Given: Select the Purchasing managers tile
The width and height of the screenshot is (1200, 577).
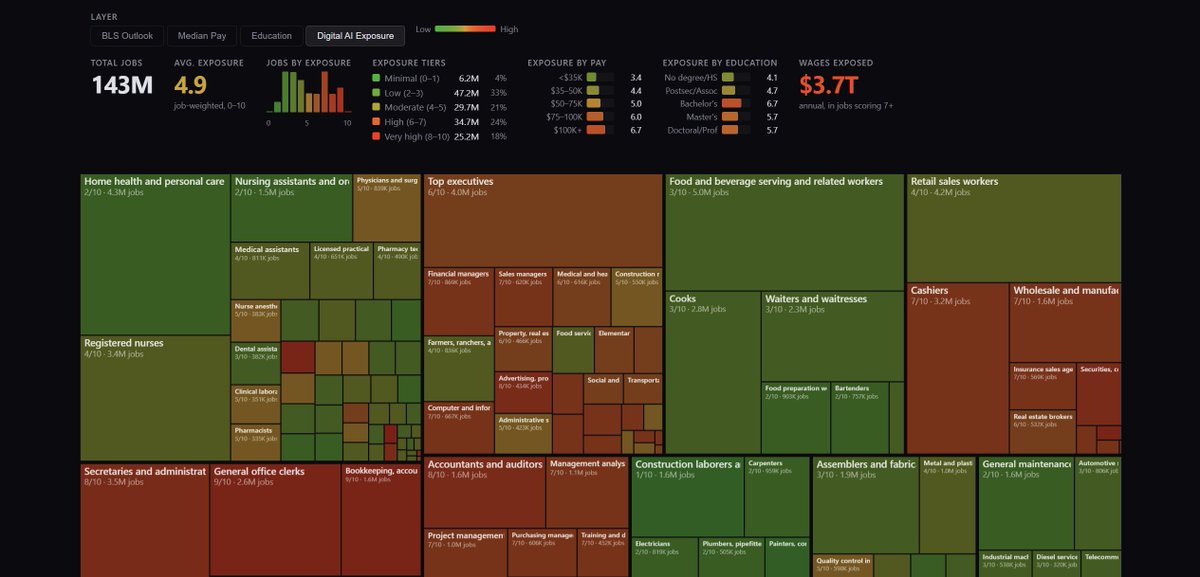Looking at the screenshot, I should (x=541, y=553).
